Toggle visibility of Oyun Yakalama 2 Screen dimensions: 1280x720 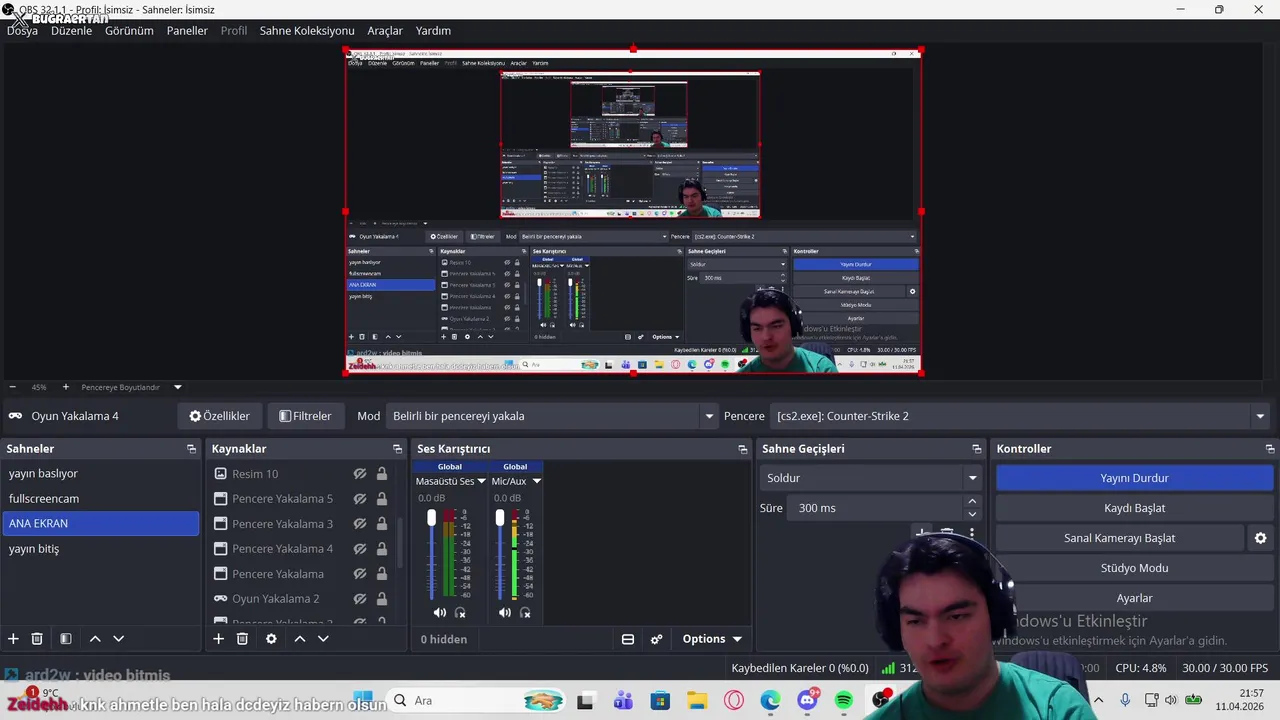click(360, 599)
